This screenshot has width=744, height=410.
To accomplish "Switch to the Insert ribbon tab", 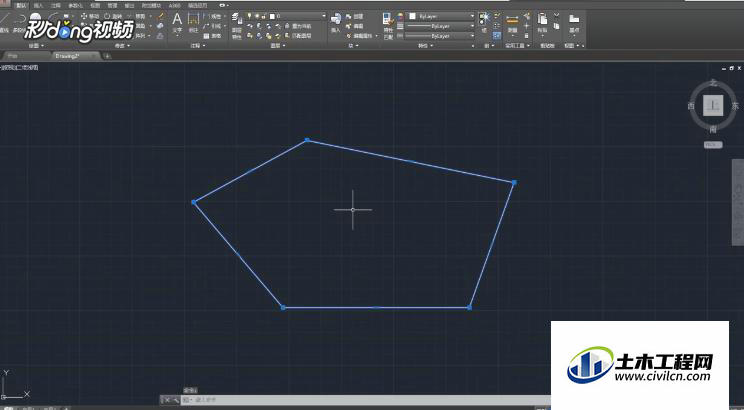I will coord(38,6).
